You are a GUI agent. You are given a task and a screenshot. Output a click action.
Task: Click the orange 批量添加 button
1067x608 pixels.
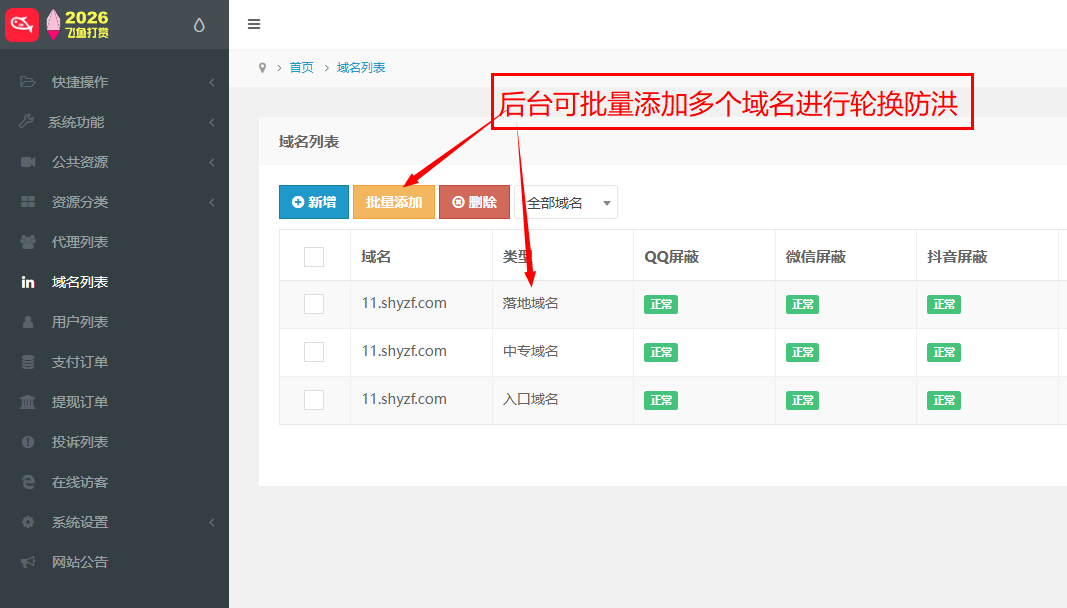(x=394, y=202)
